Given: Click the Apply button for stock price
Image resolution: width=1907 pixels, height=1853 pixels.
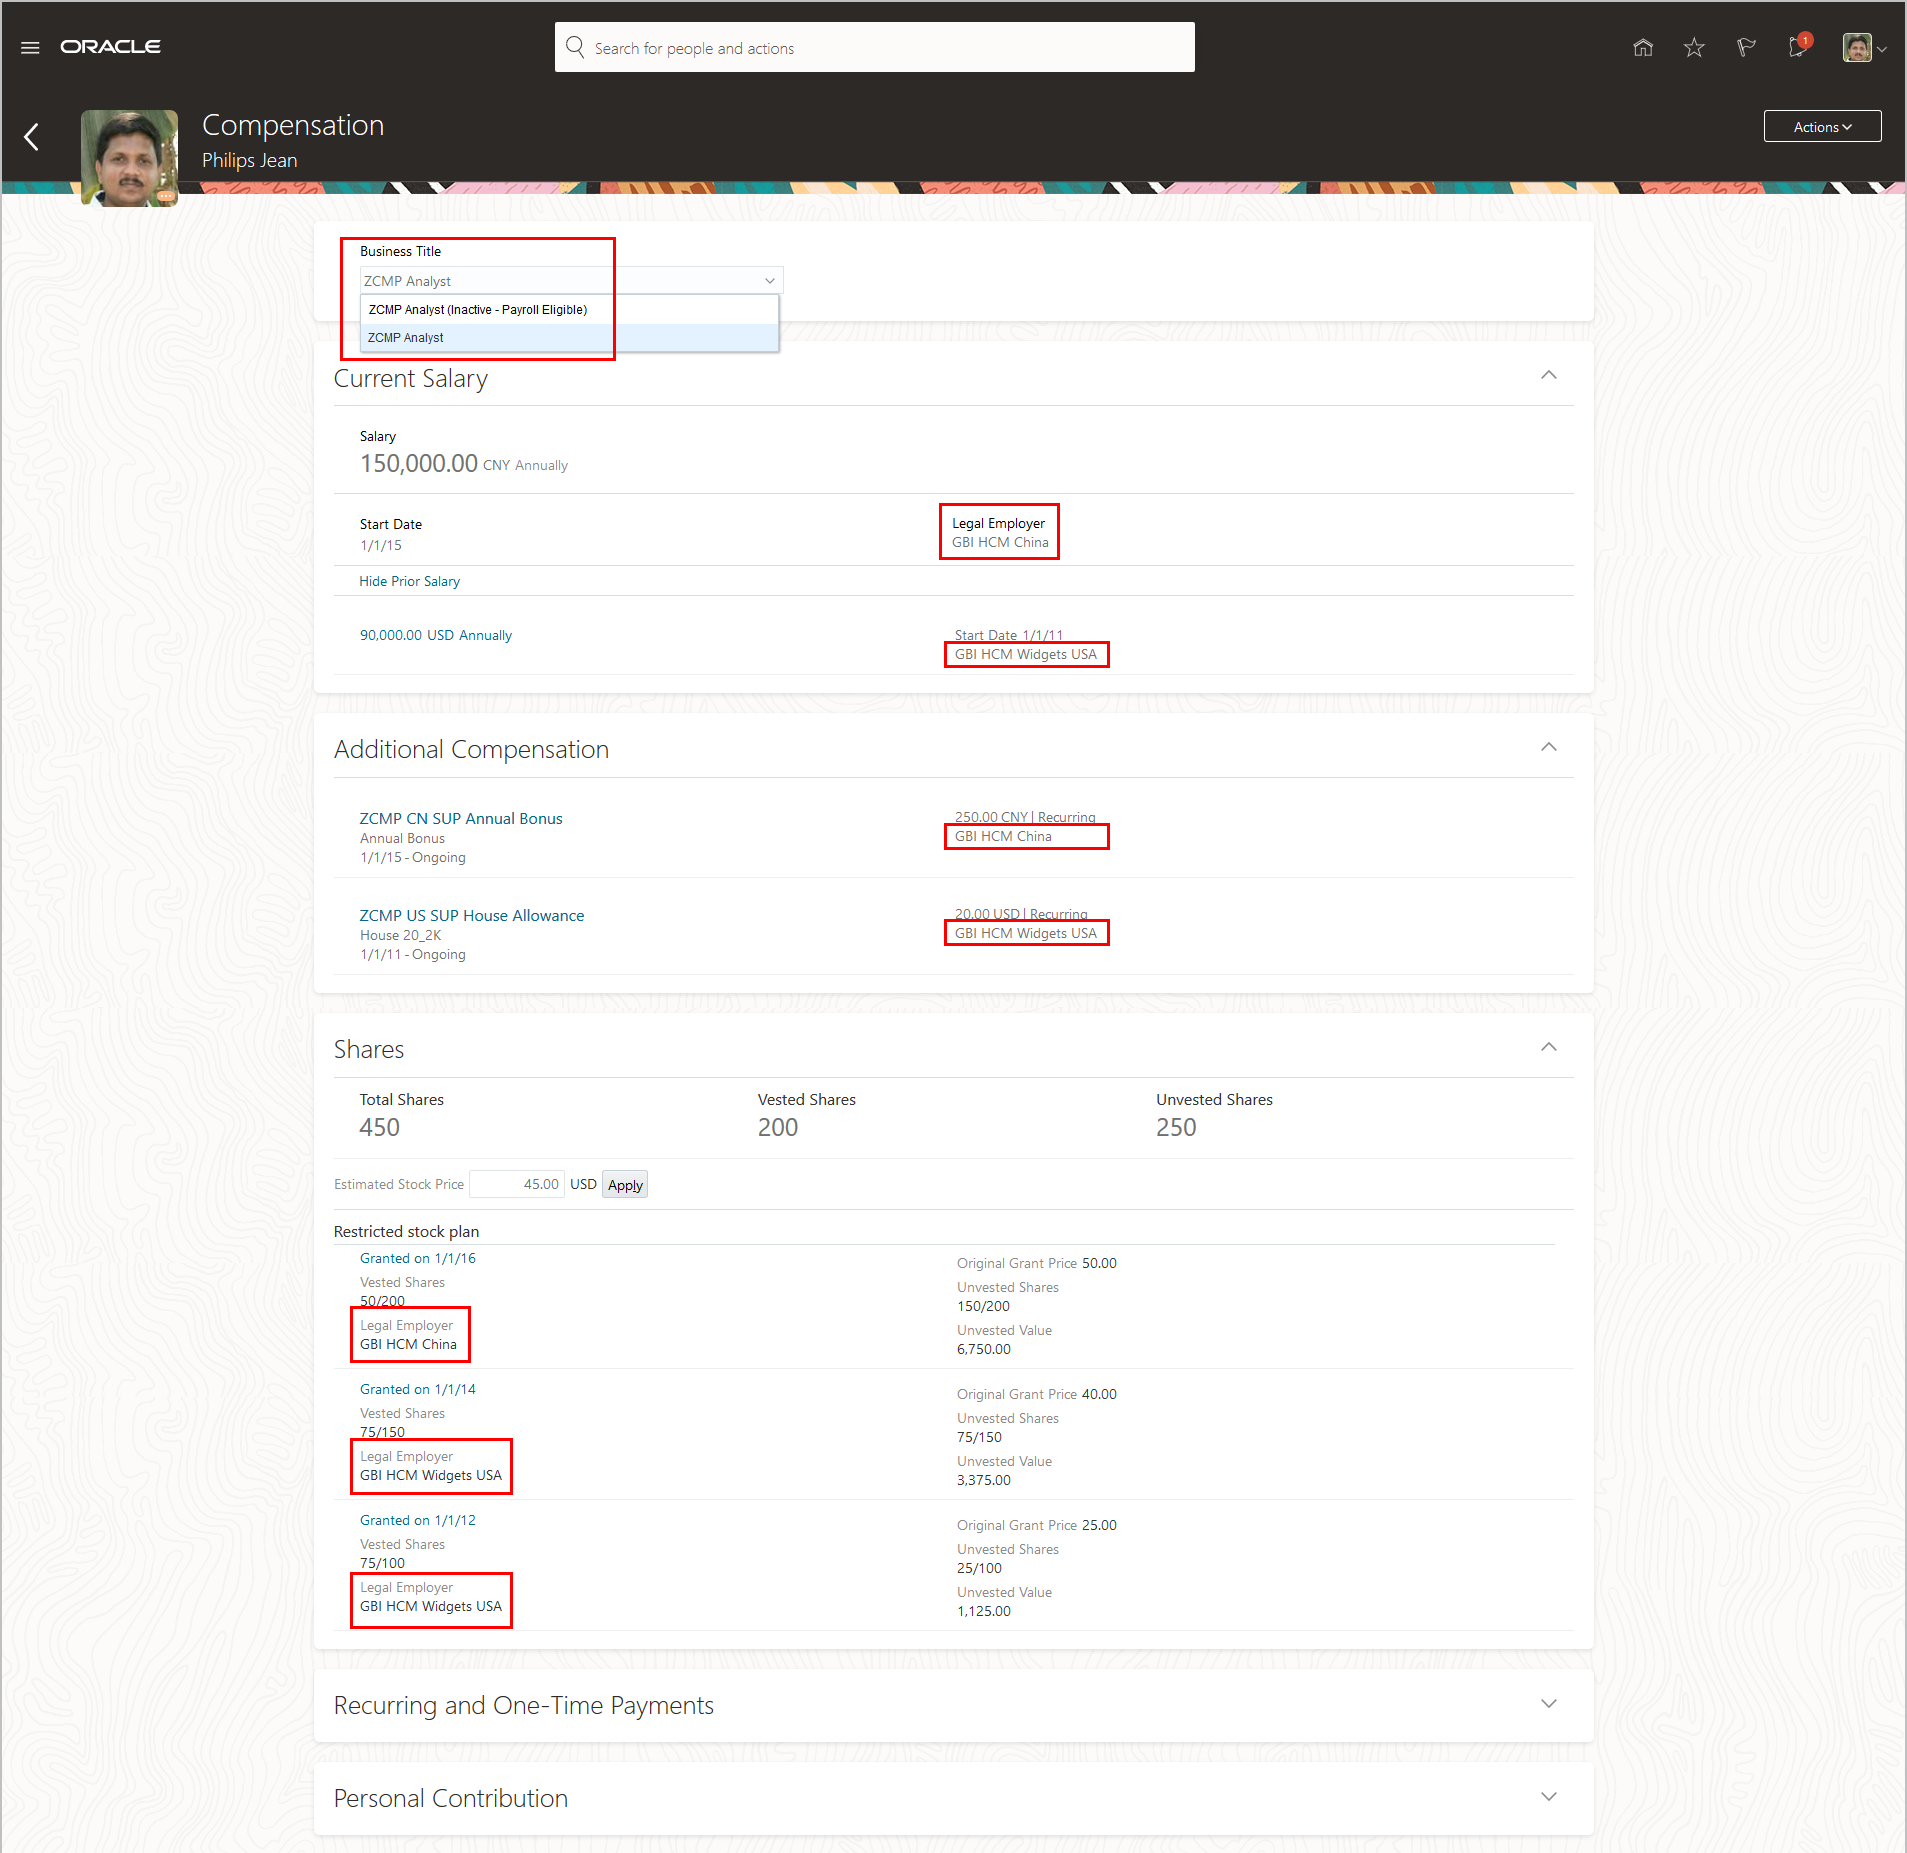Looking at the screenshot, I should click(x=625, y=1185).
